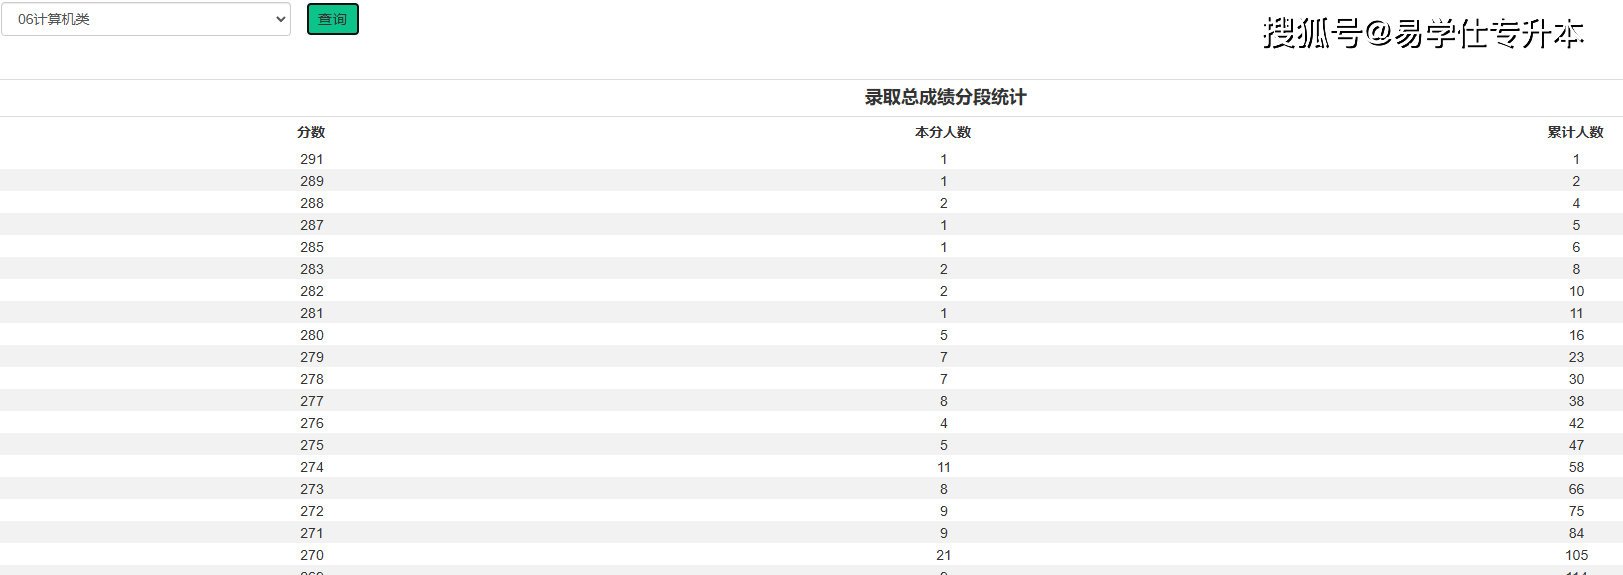This screenshot has width=1623, height=575.
Task: Click the 录取总成绩分段统计 table title
Action: pyautogui.click(x=945, y=97)
